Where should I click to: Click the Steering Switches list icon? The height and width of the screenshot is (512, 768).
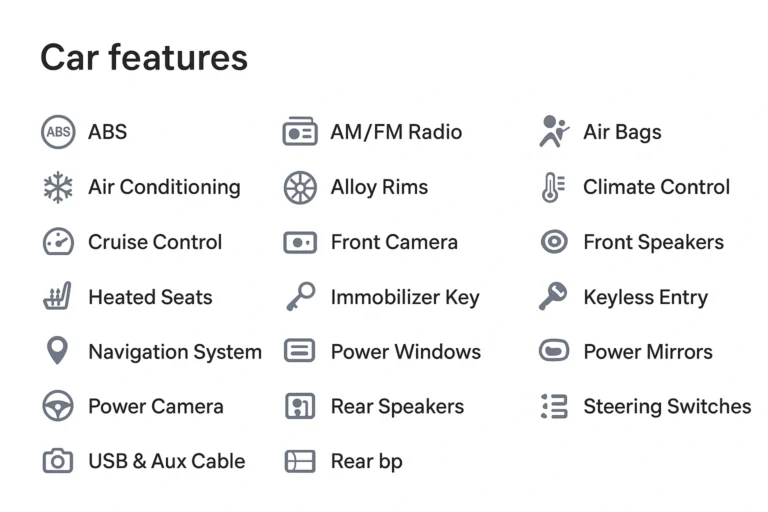point(553,406)
